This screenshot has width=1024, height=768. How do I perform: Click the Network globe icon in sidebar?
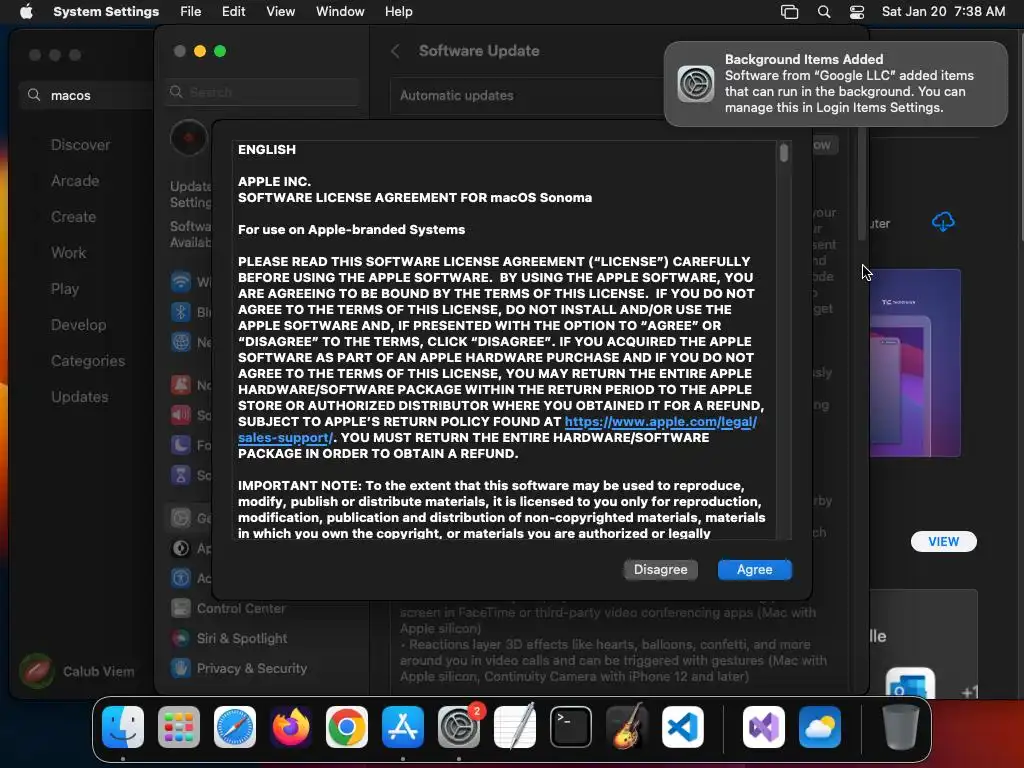coord(181,342)
